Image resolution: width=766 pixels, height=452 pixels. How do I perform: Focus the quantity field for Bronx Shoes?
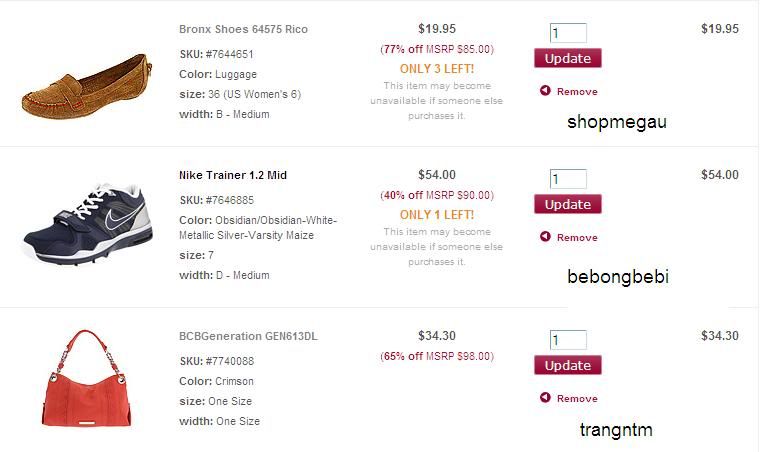[x=567, y=33]
